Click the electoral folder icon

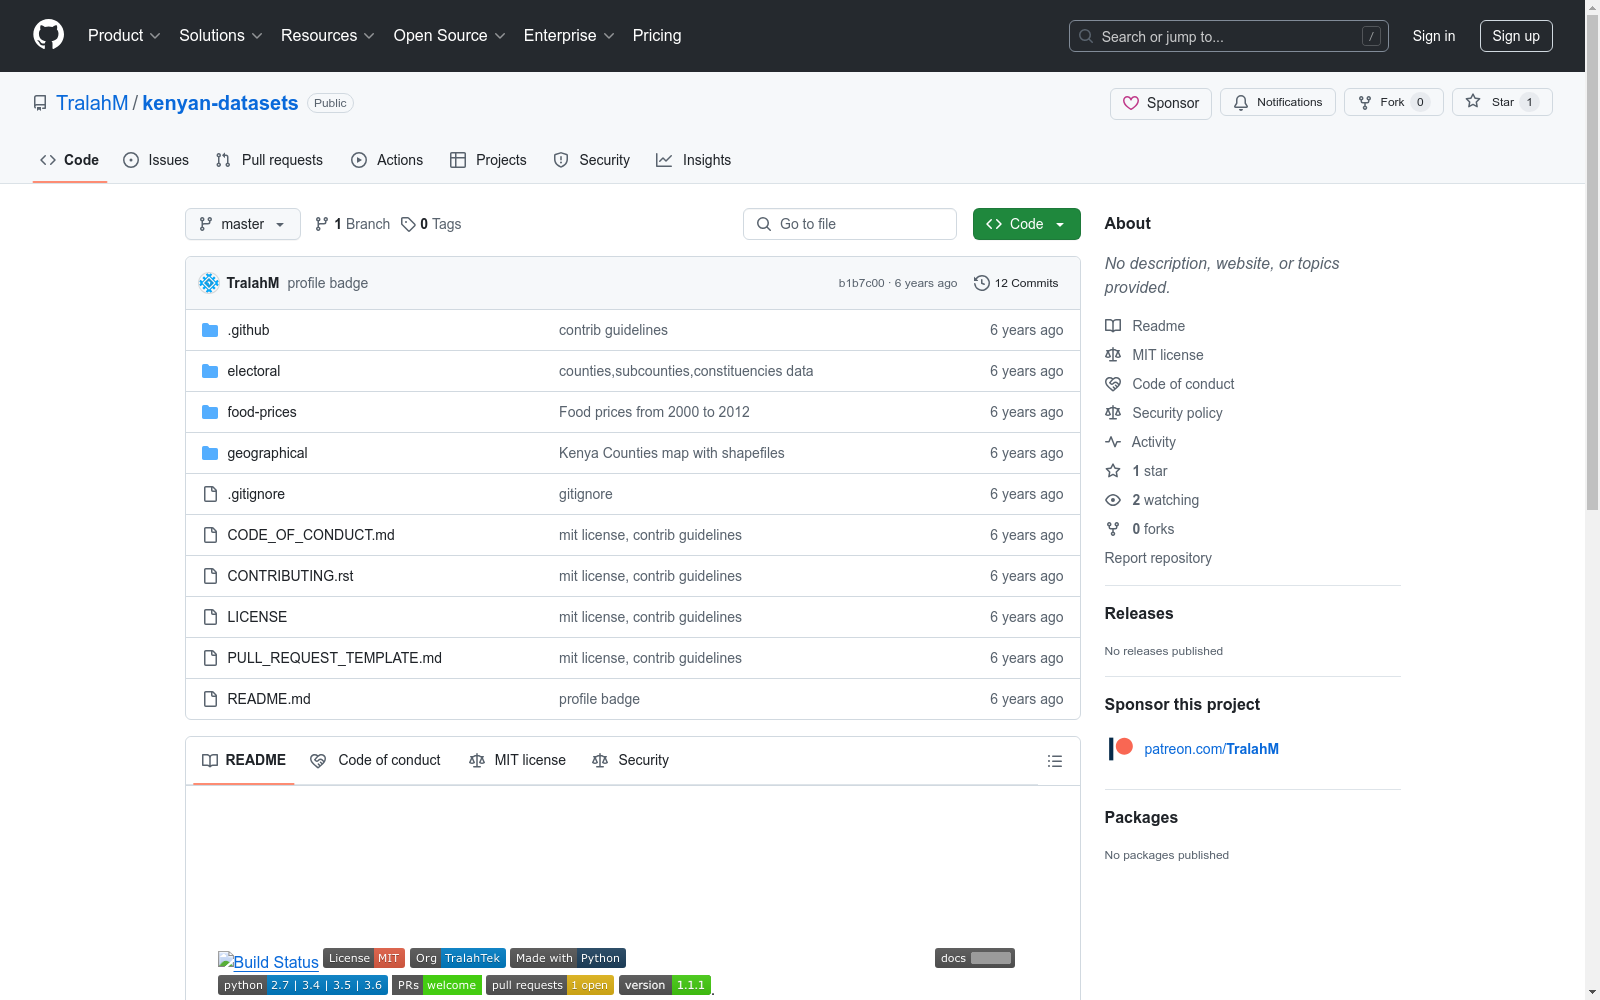pos(210,371)
